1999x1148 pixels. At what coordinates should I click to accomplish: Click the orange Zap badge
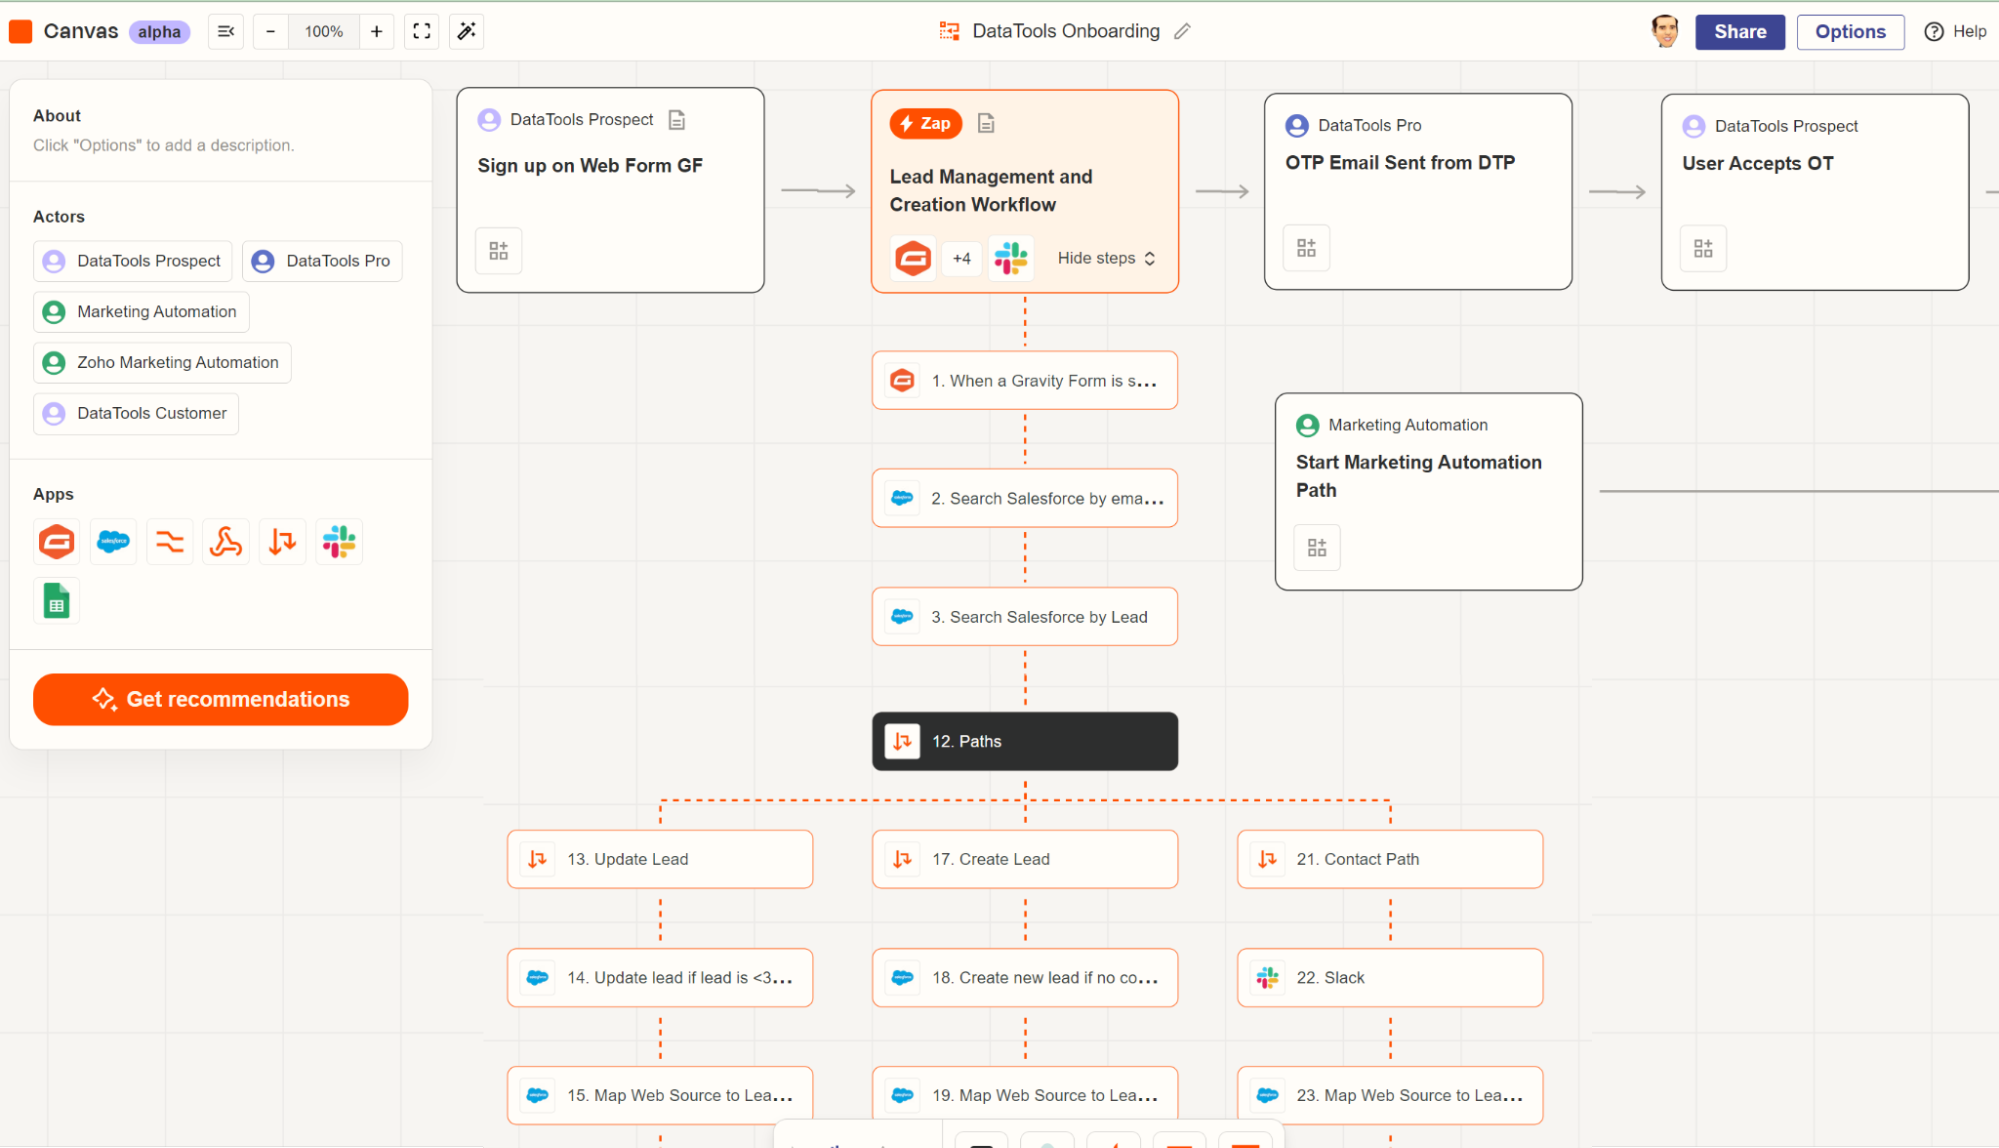point(926,124)
